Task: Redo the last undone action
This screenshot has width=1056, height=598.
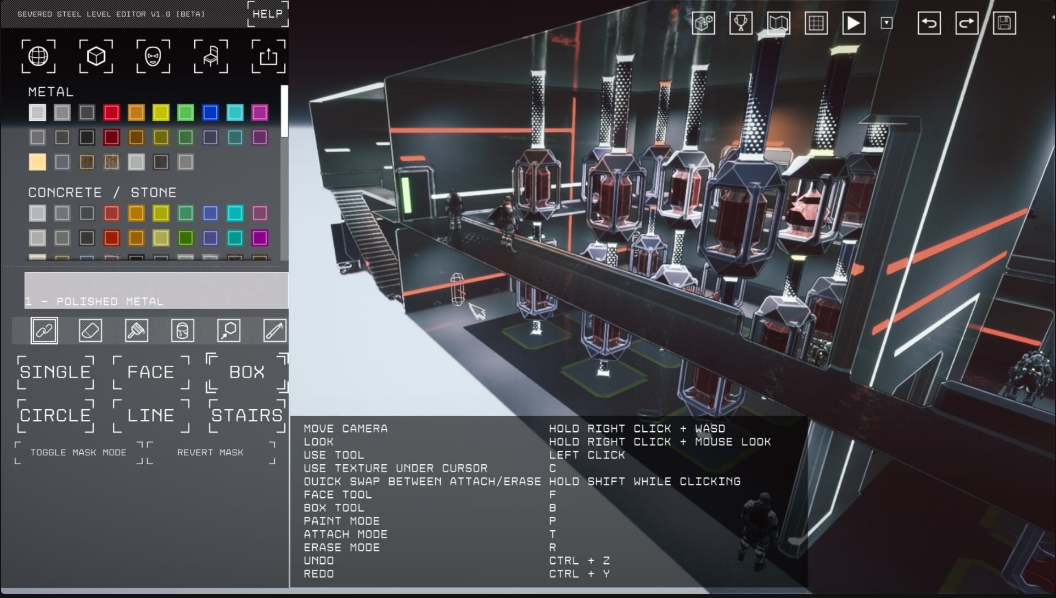Action: click(x=966, y=23)
